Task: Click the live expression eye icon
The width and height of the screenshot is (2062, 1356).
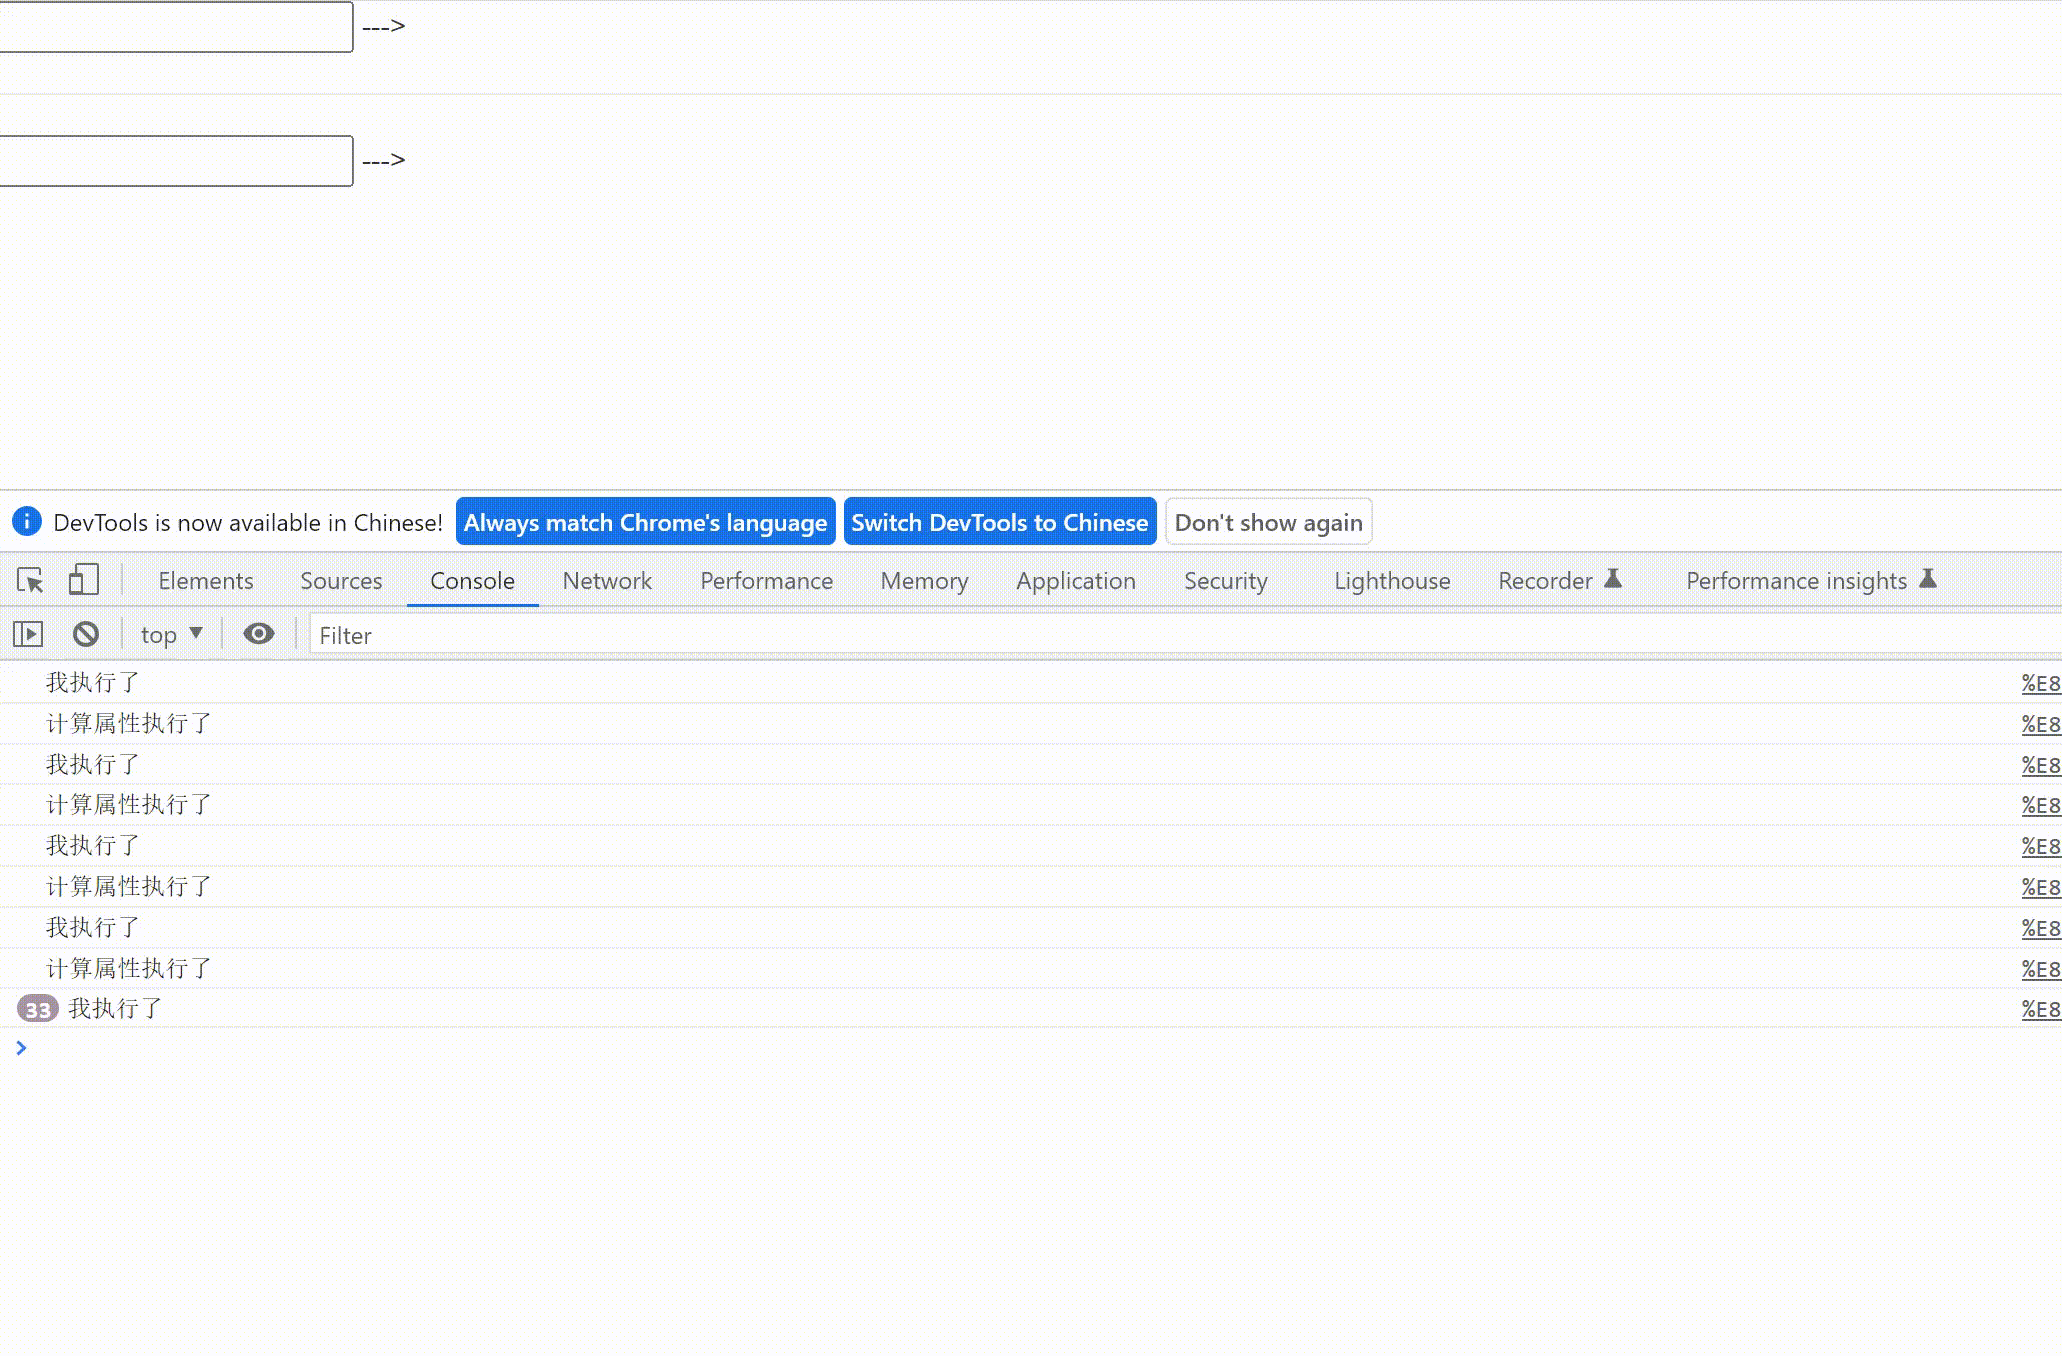Action: click(259, 634)
